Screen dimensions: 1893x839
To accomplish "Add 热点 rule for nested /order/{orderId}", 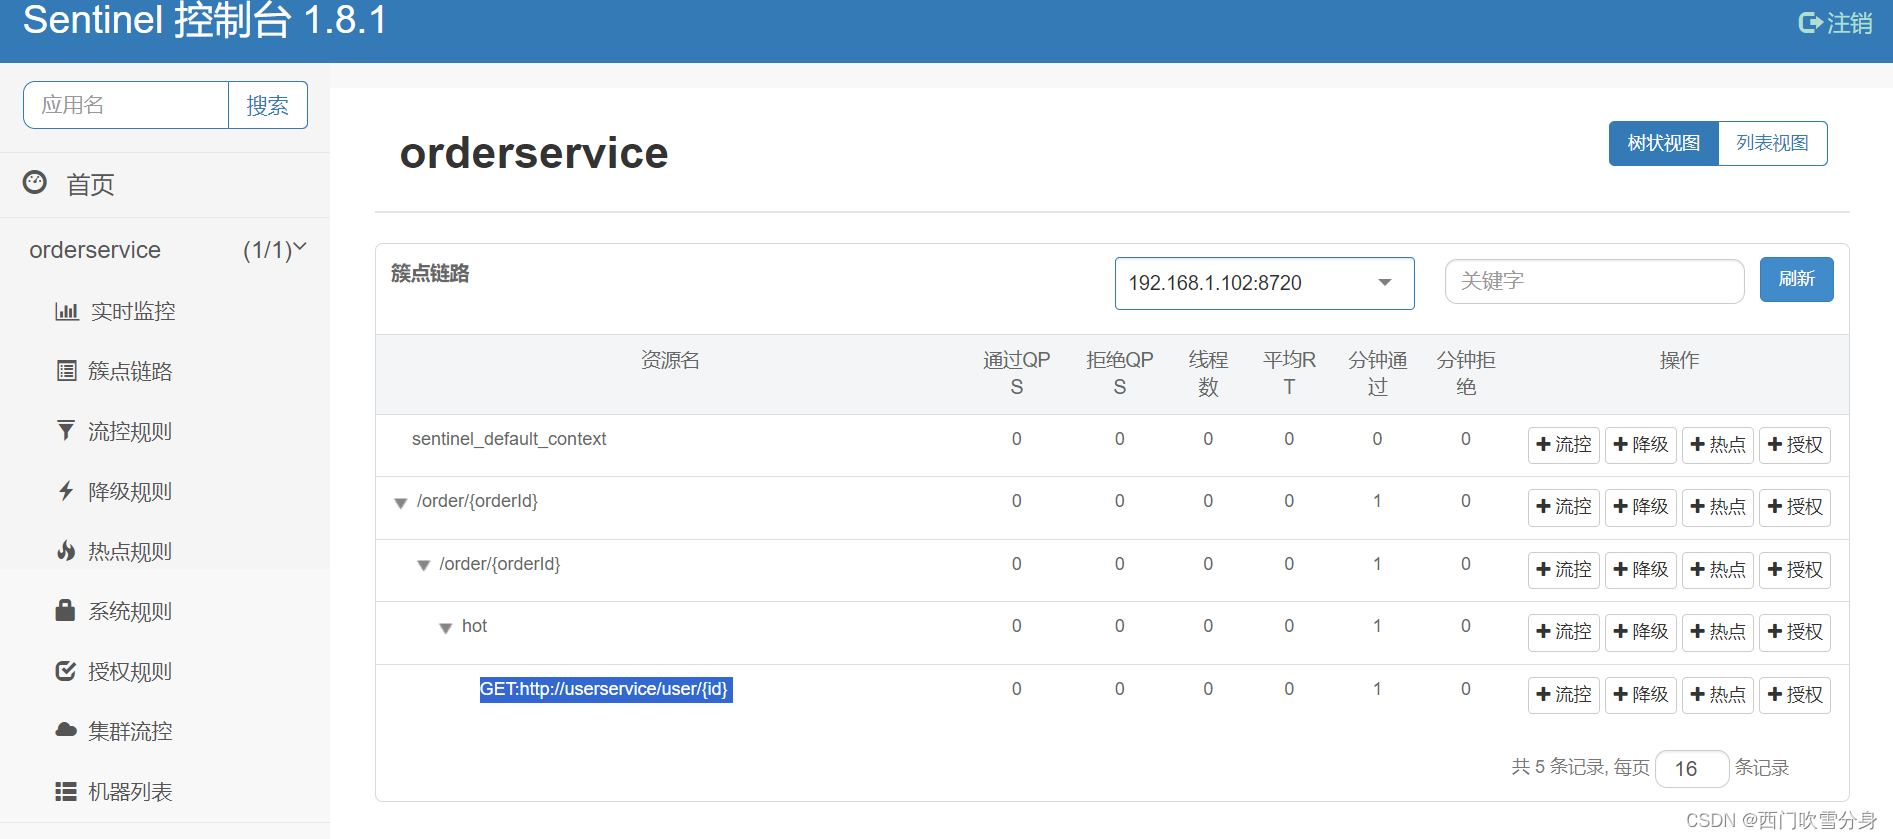I will [1718, 569].
